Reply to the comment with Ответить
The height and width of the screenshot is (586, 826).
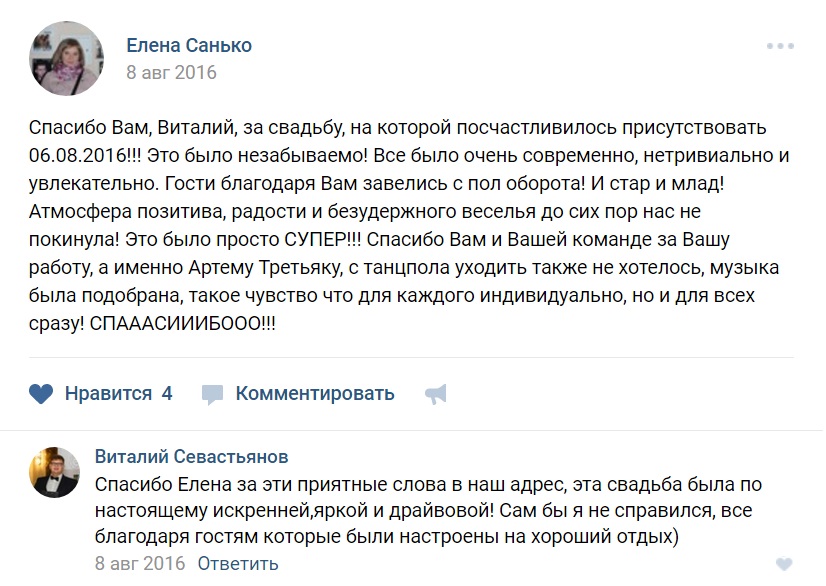(x=238, y=563)
